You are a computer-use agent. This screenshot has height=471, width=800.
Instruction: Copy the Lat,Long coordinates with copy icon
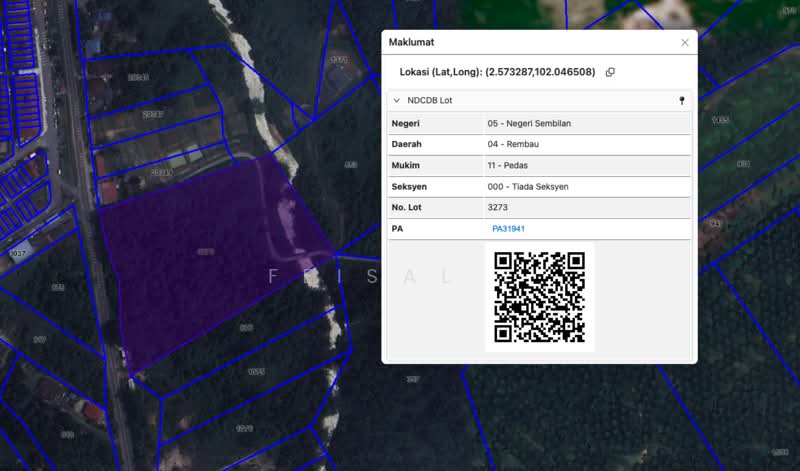pos(610,72)
